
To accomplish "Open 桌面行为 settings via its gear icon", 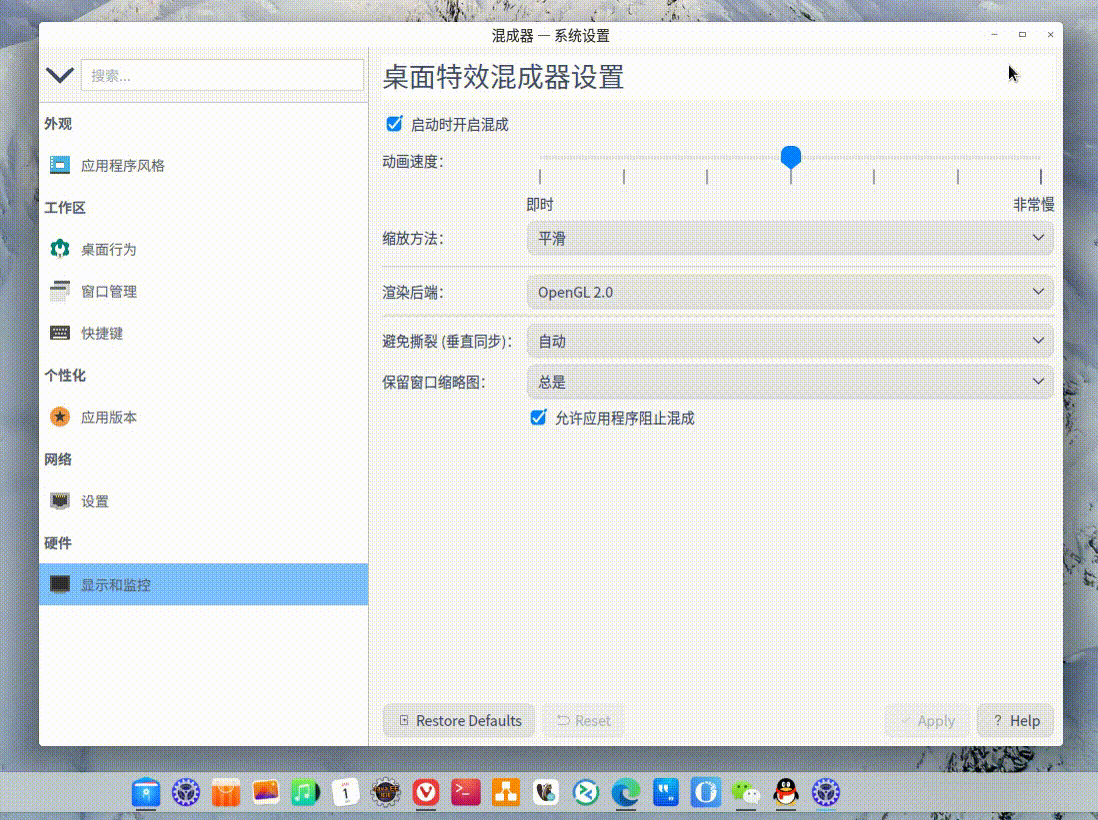I will tap(60, 250).
